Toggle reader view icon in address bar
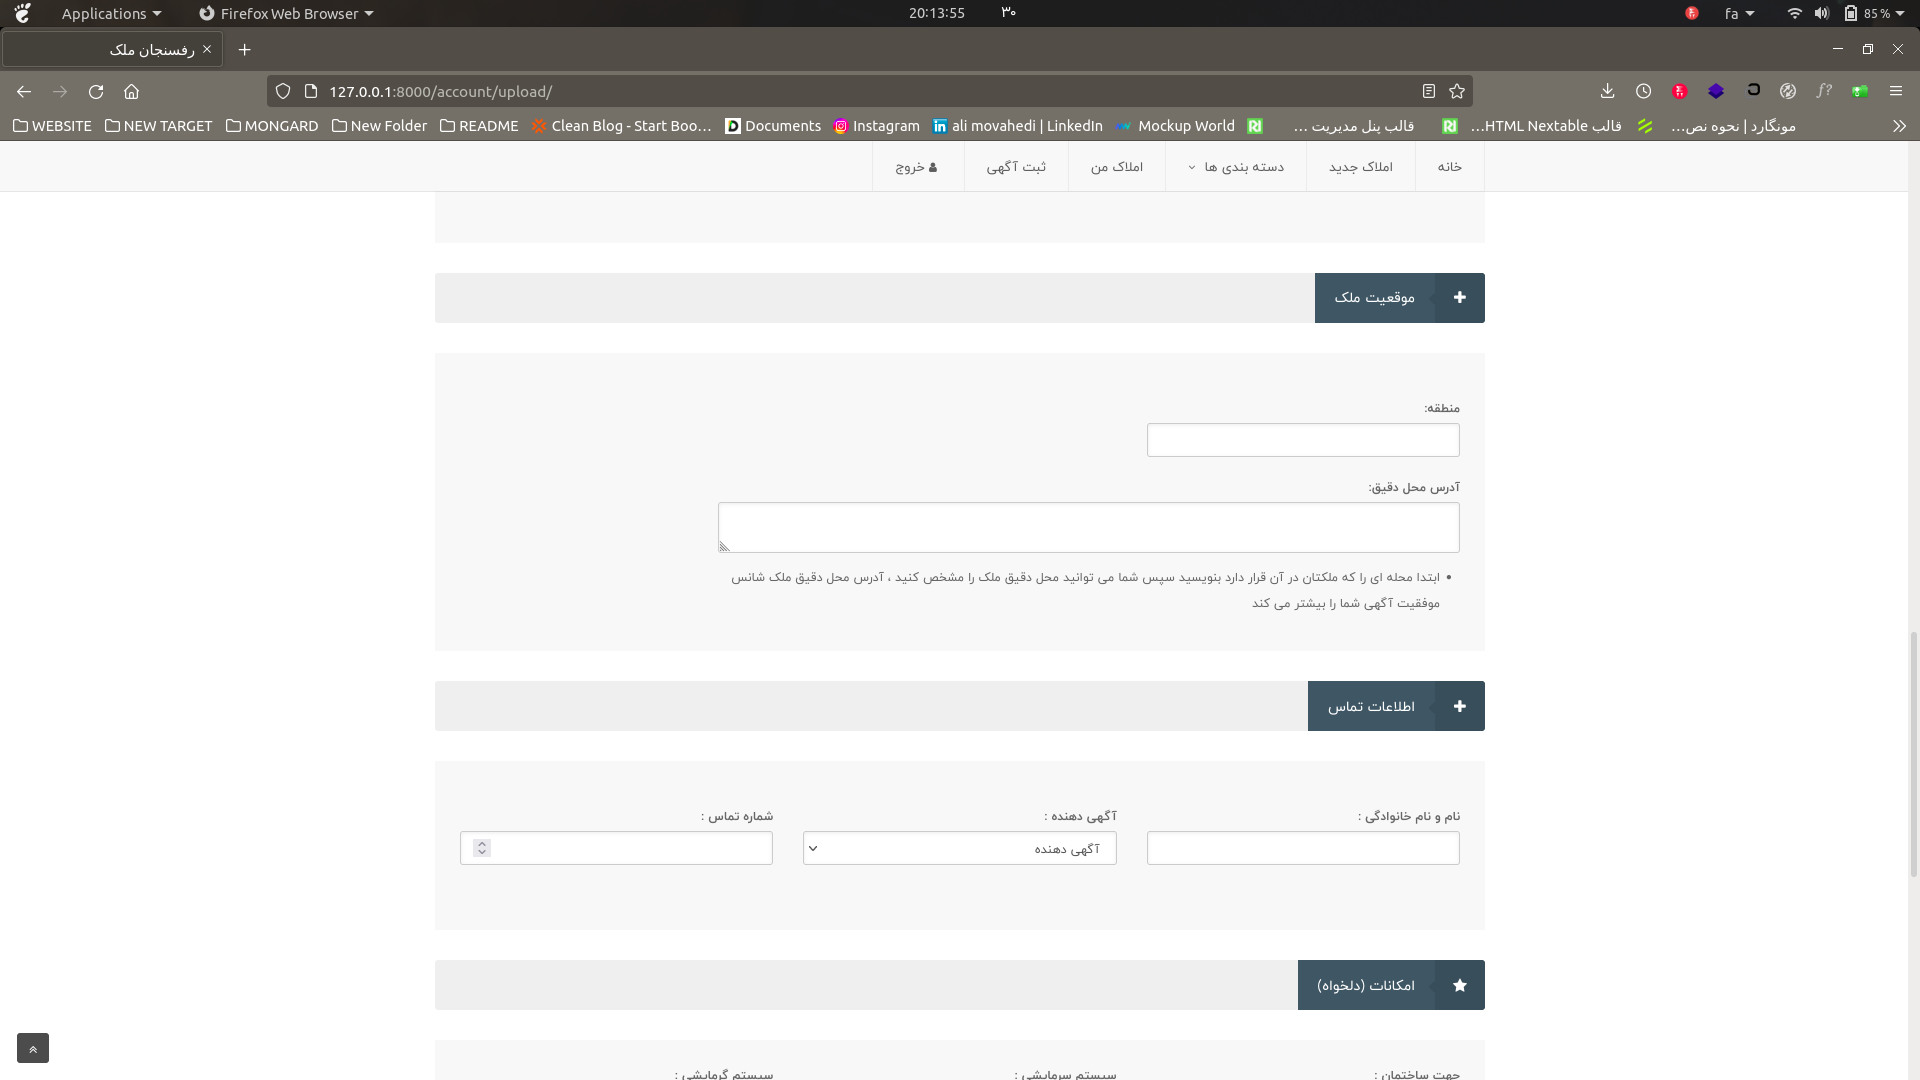 pos(1429,91)
